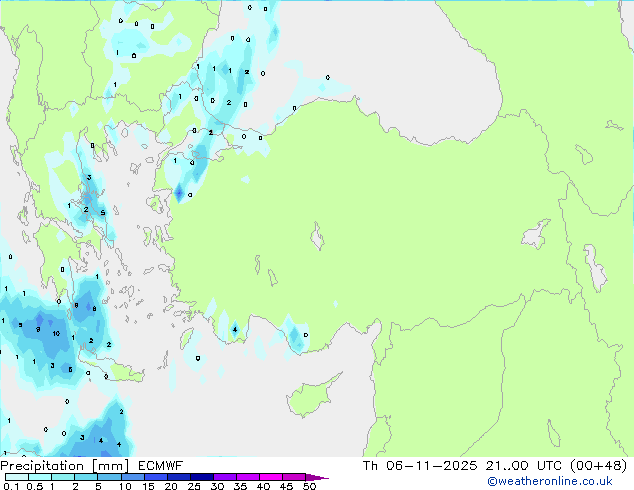Click the ECMWF model label
The image size is (634, 490).
pyautogui.click(x=161, y=466)
